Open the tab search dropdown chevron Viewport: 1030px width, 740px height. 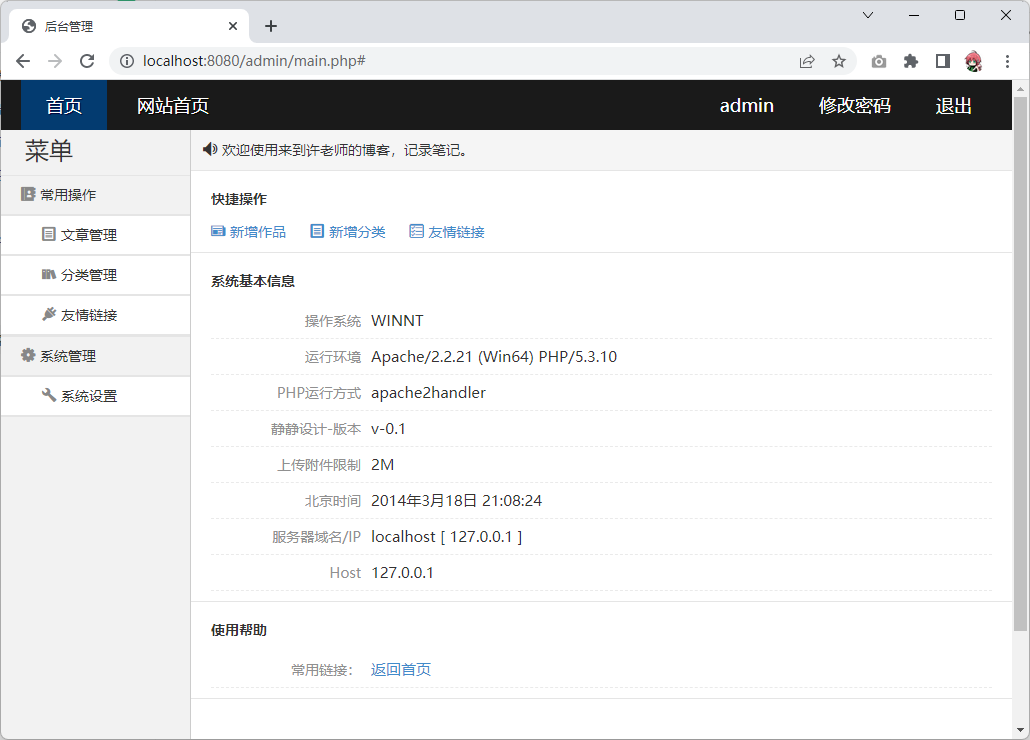(868, 15)
